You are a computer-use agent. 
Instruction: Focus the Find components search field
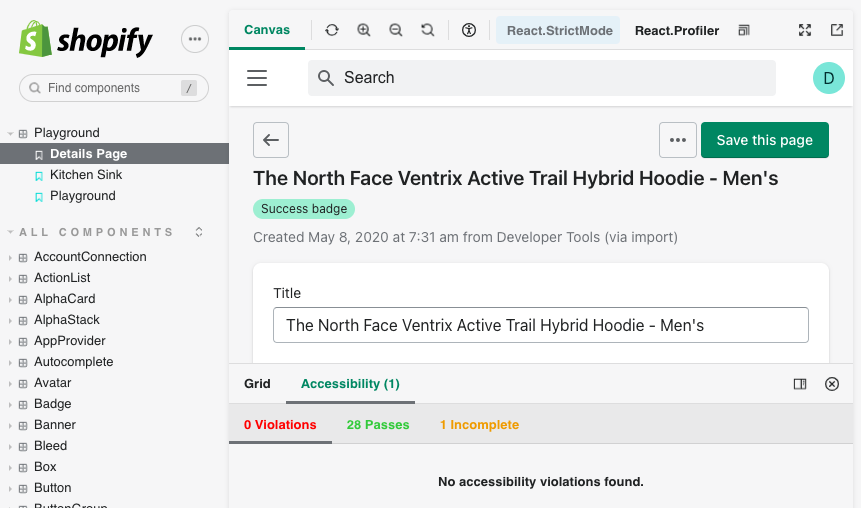click(114, 88)
